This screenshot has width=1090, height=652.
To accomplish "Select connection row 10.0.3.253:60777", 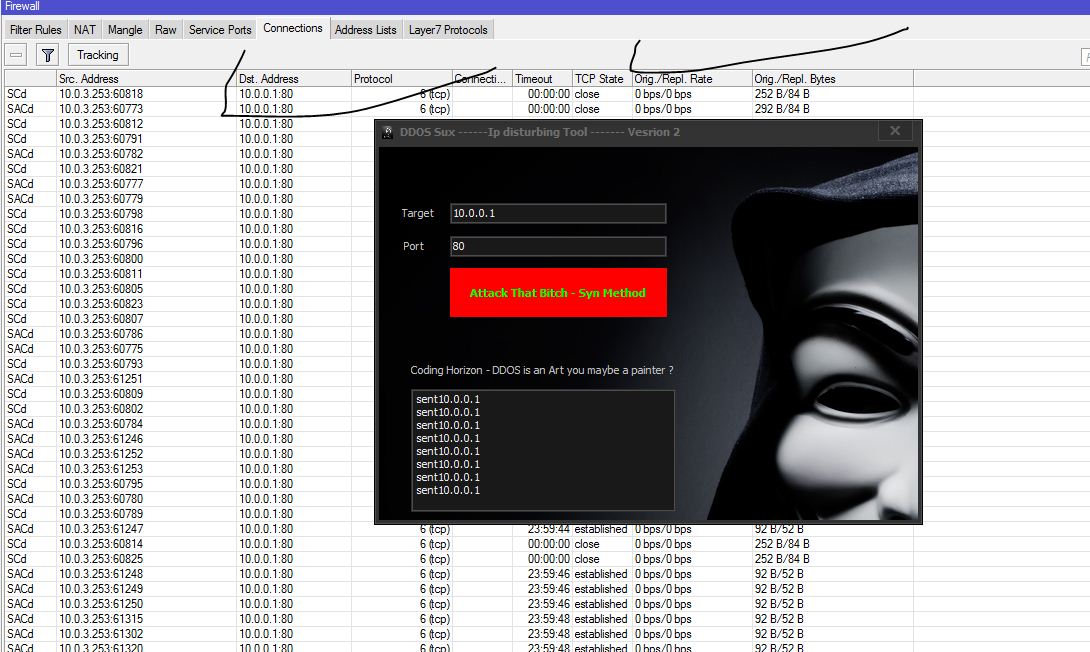I will tap(189, 184).
